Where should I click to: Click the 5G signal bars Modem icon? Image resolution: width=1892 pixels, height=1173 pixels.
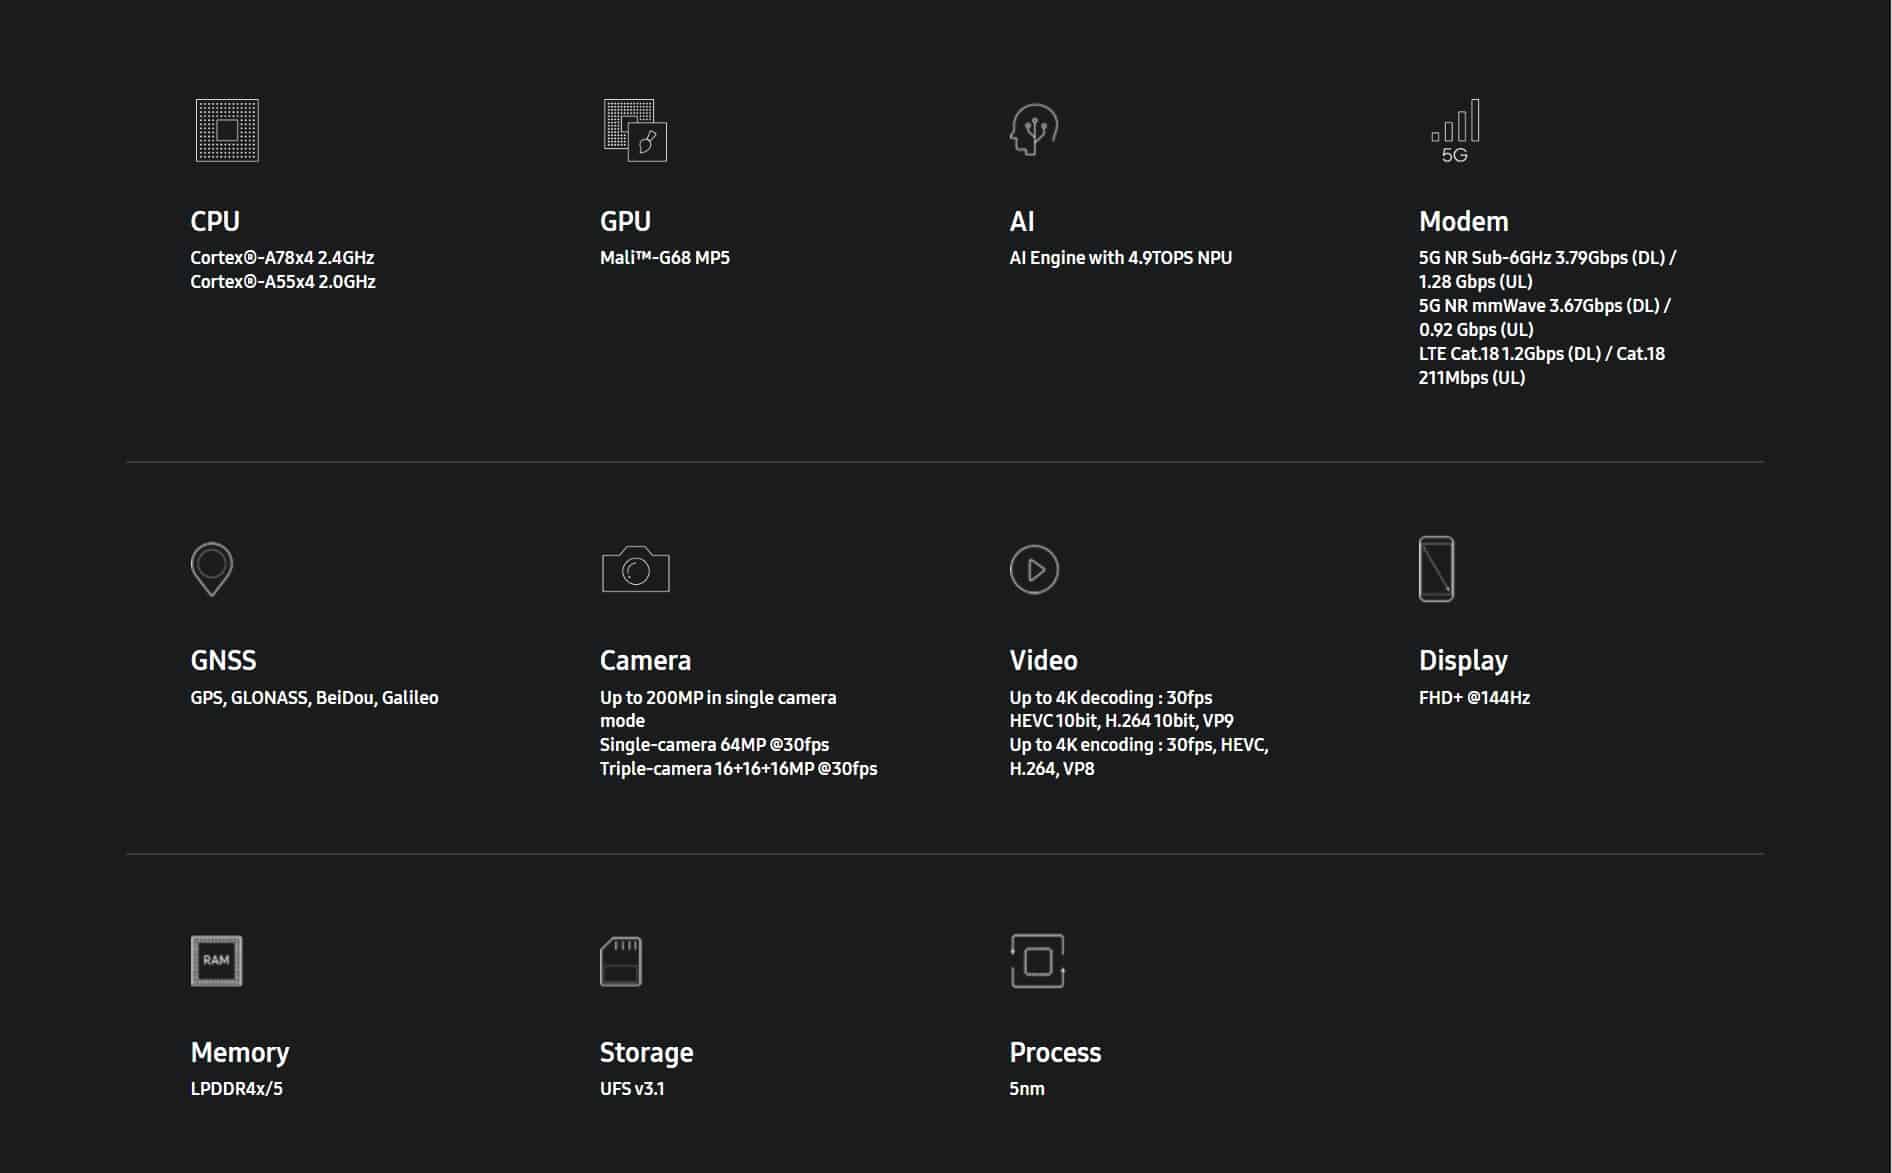coord(1455,131)
